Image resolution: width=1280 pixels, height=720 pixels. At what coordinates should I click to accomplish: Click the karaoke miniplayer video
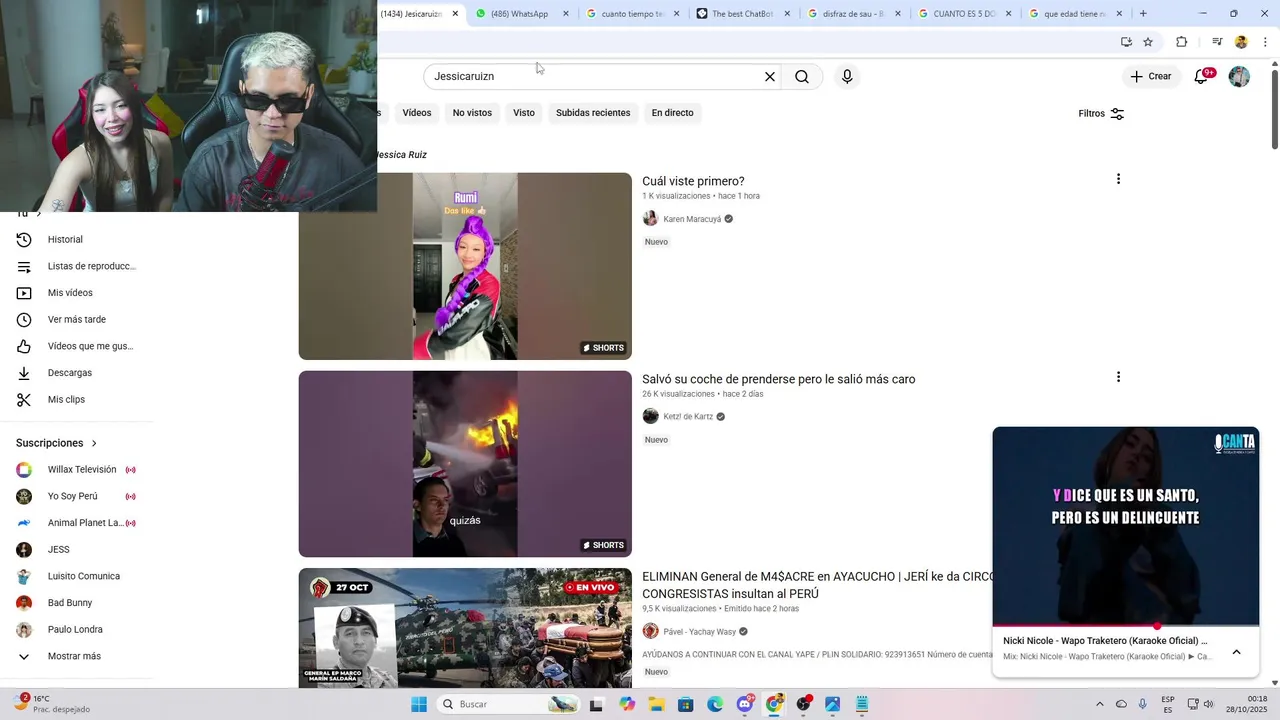(x=1126, y=526)
